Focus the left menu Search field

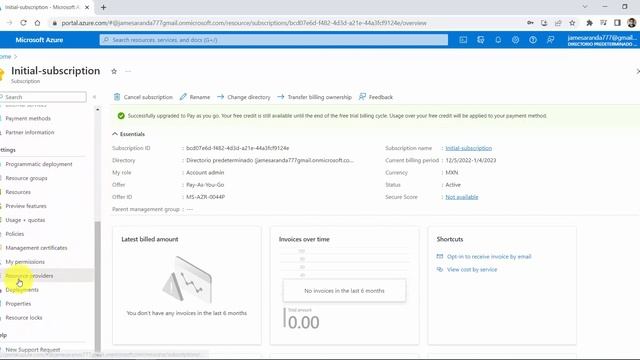[x=43, y=97]
